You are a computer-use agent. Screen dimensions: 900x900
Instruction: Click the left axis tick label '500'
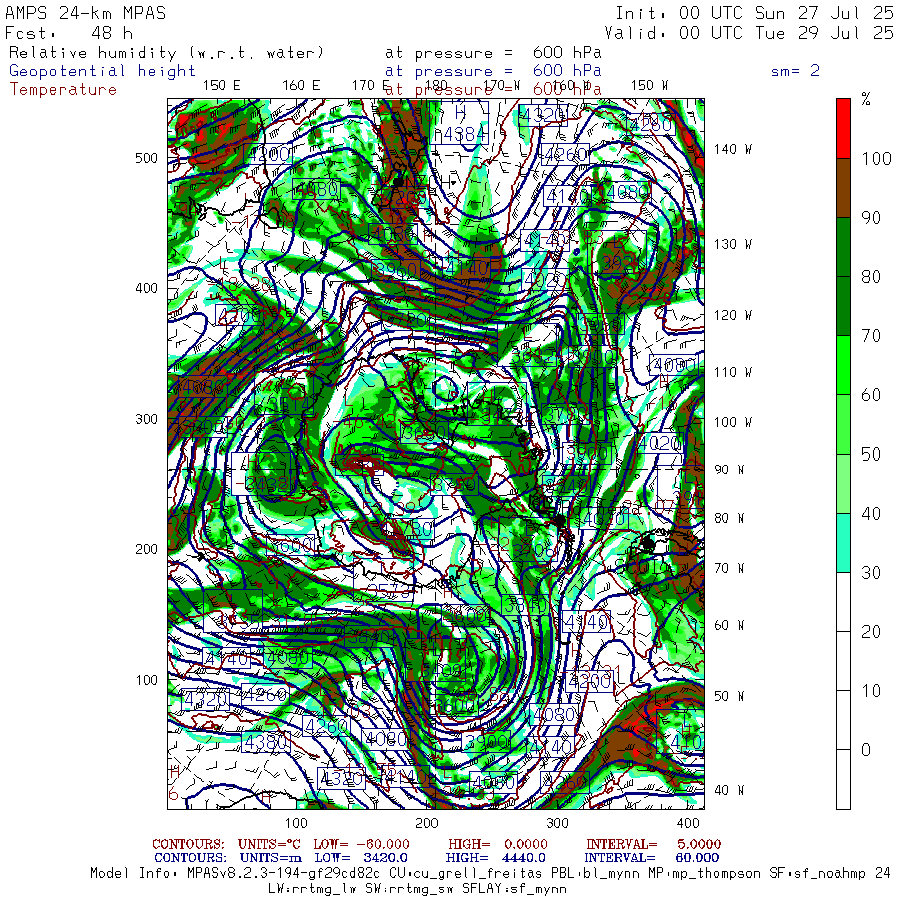click(x=146, y=158)
